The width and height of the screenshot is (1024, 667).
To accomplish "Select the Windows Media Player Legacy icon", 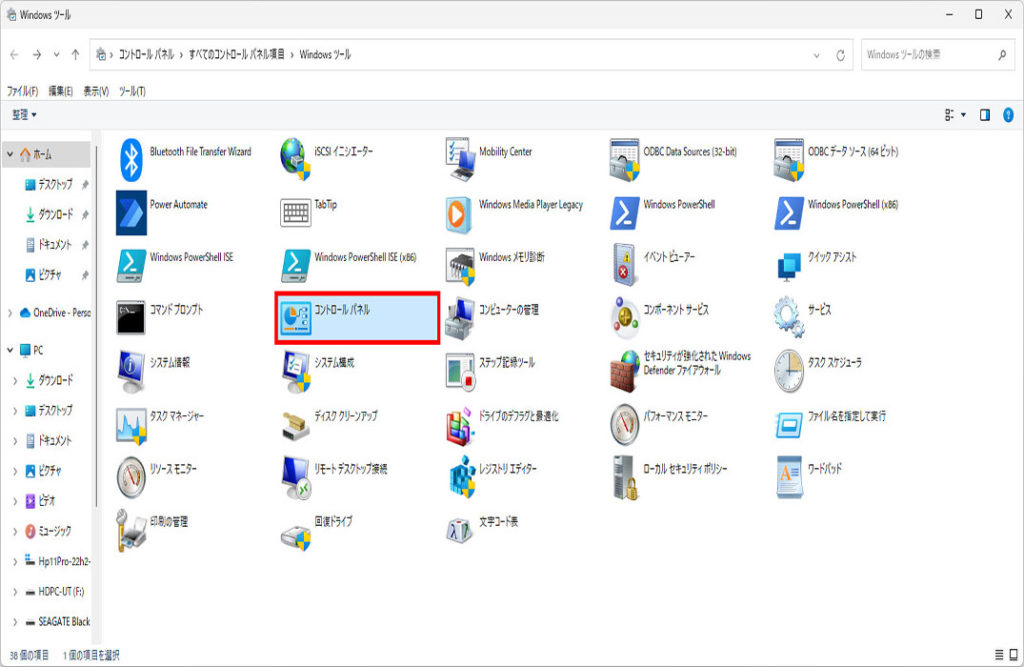I will click(461, 211).
